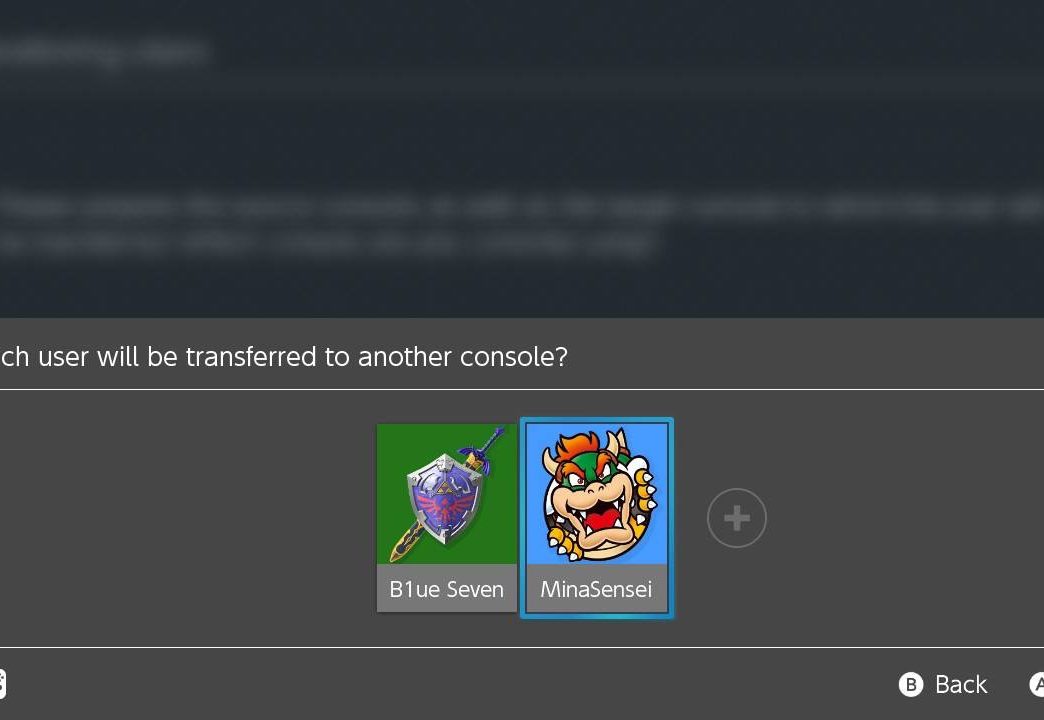Click the blurred title text at top
This screenshot has width=1044, height=720.
pyautogui.click(x=103, y=53)
